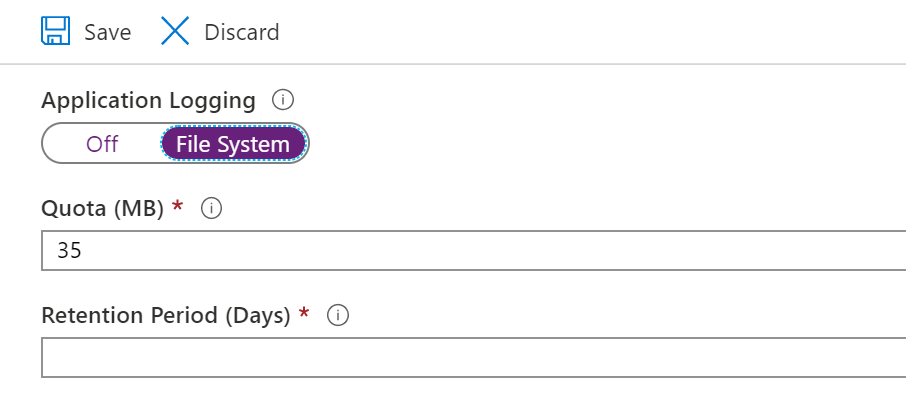Click the value 35 in Quota field
Viewport: 906px width, 418px height.
point(69,250)
